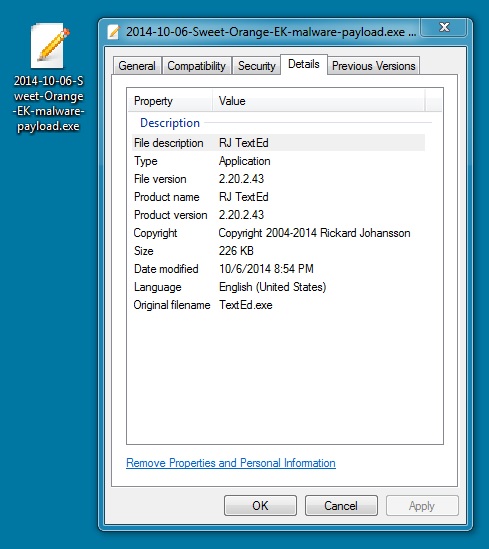The width and height of the screenshot is (489, 549).
Task: Select the Copyright property row
Action: click(x=278, y=233)
